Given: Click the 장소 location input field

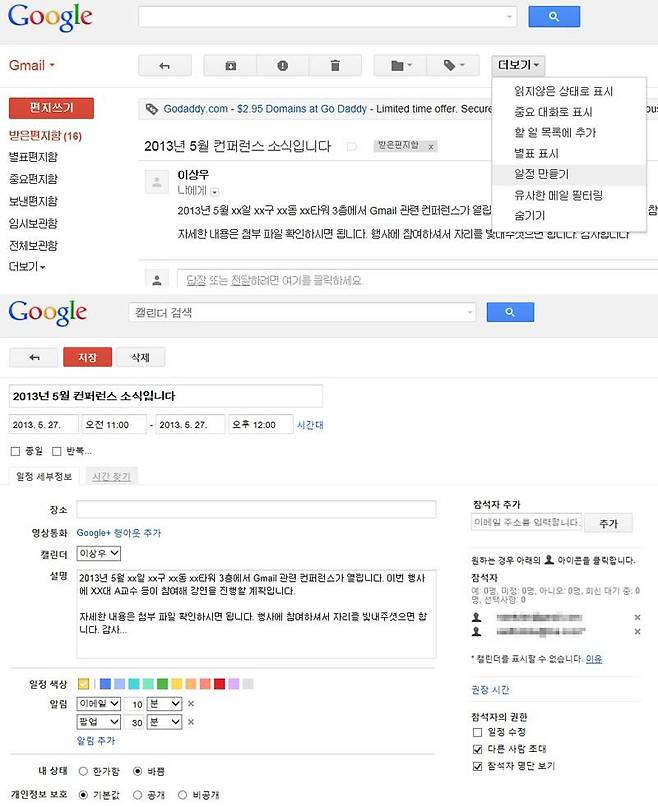Looking at the screenshot, I should click(256, 510).
